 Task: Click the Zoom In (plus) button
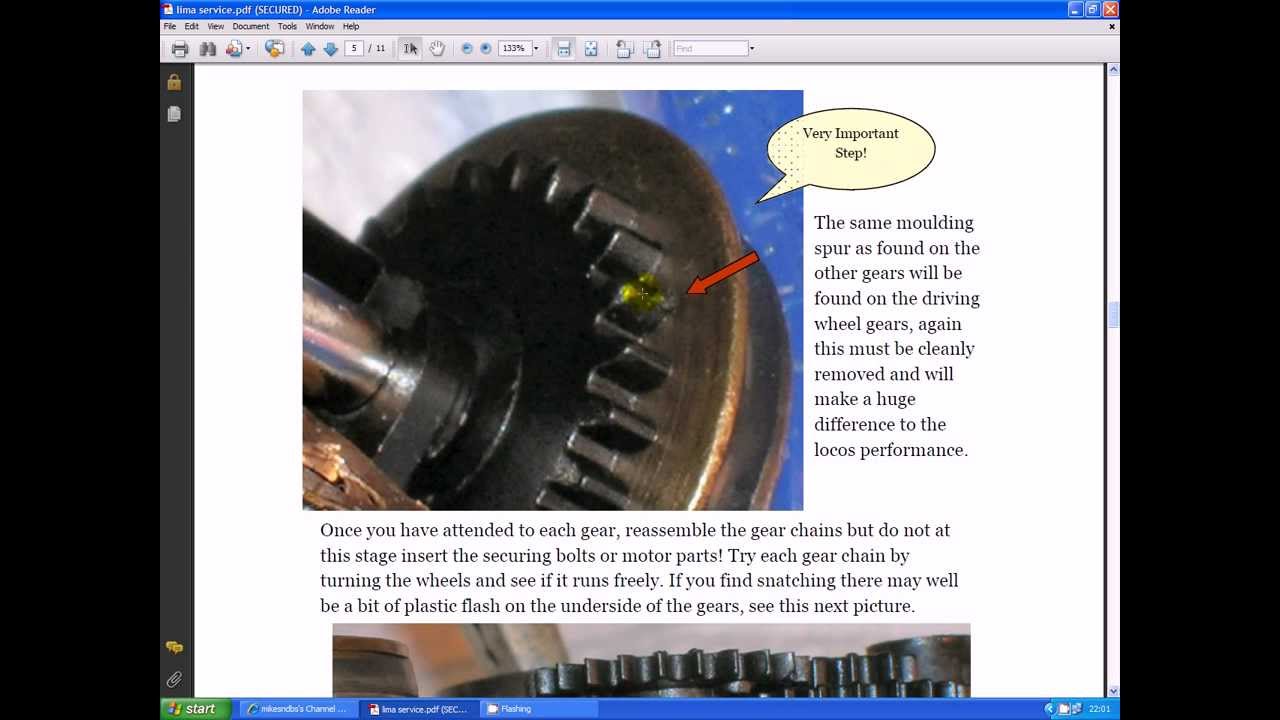click(486, 49)
